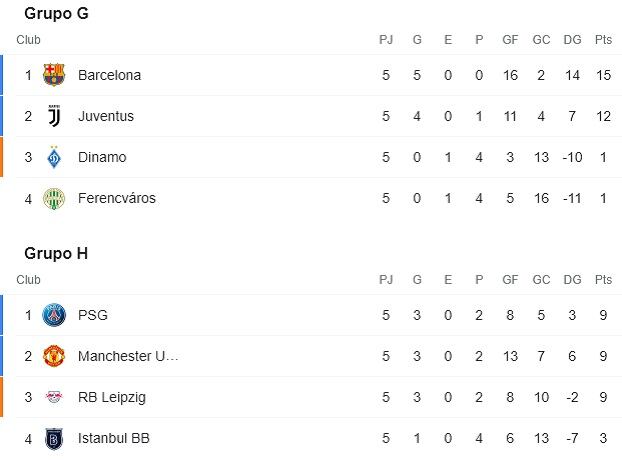Screen dimensions: 622x460
Task: Click the Manchester United crest
Action: click(54, 356)
